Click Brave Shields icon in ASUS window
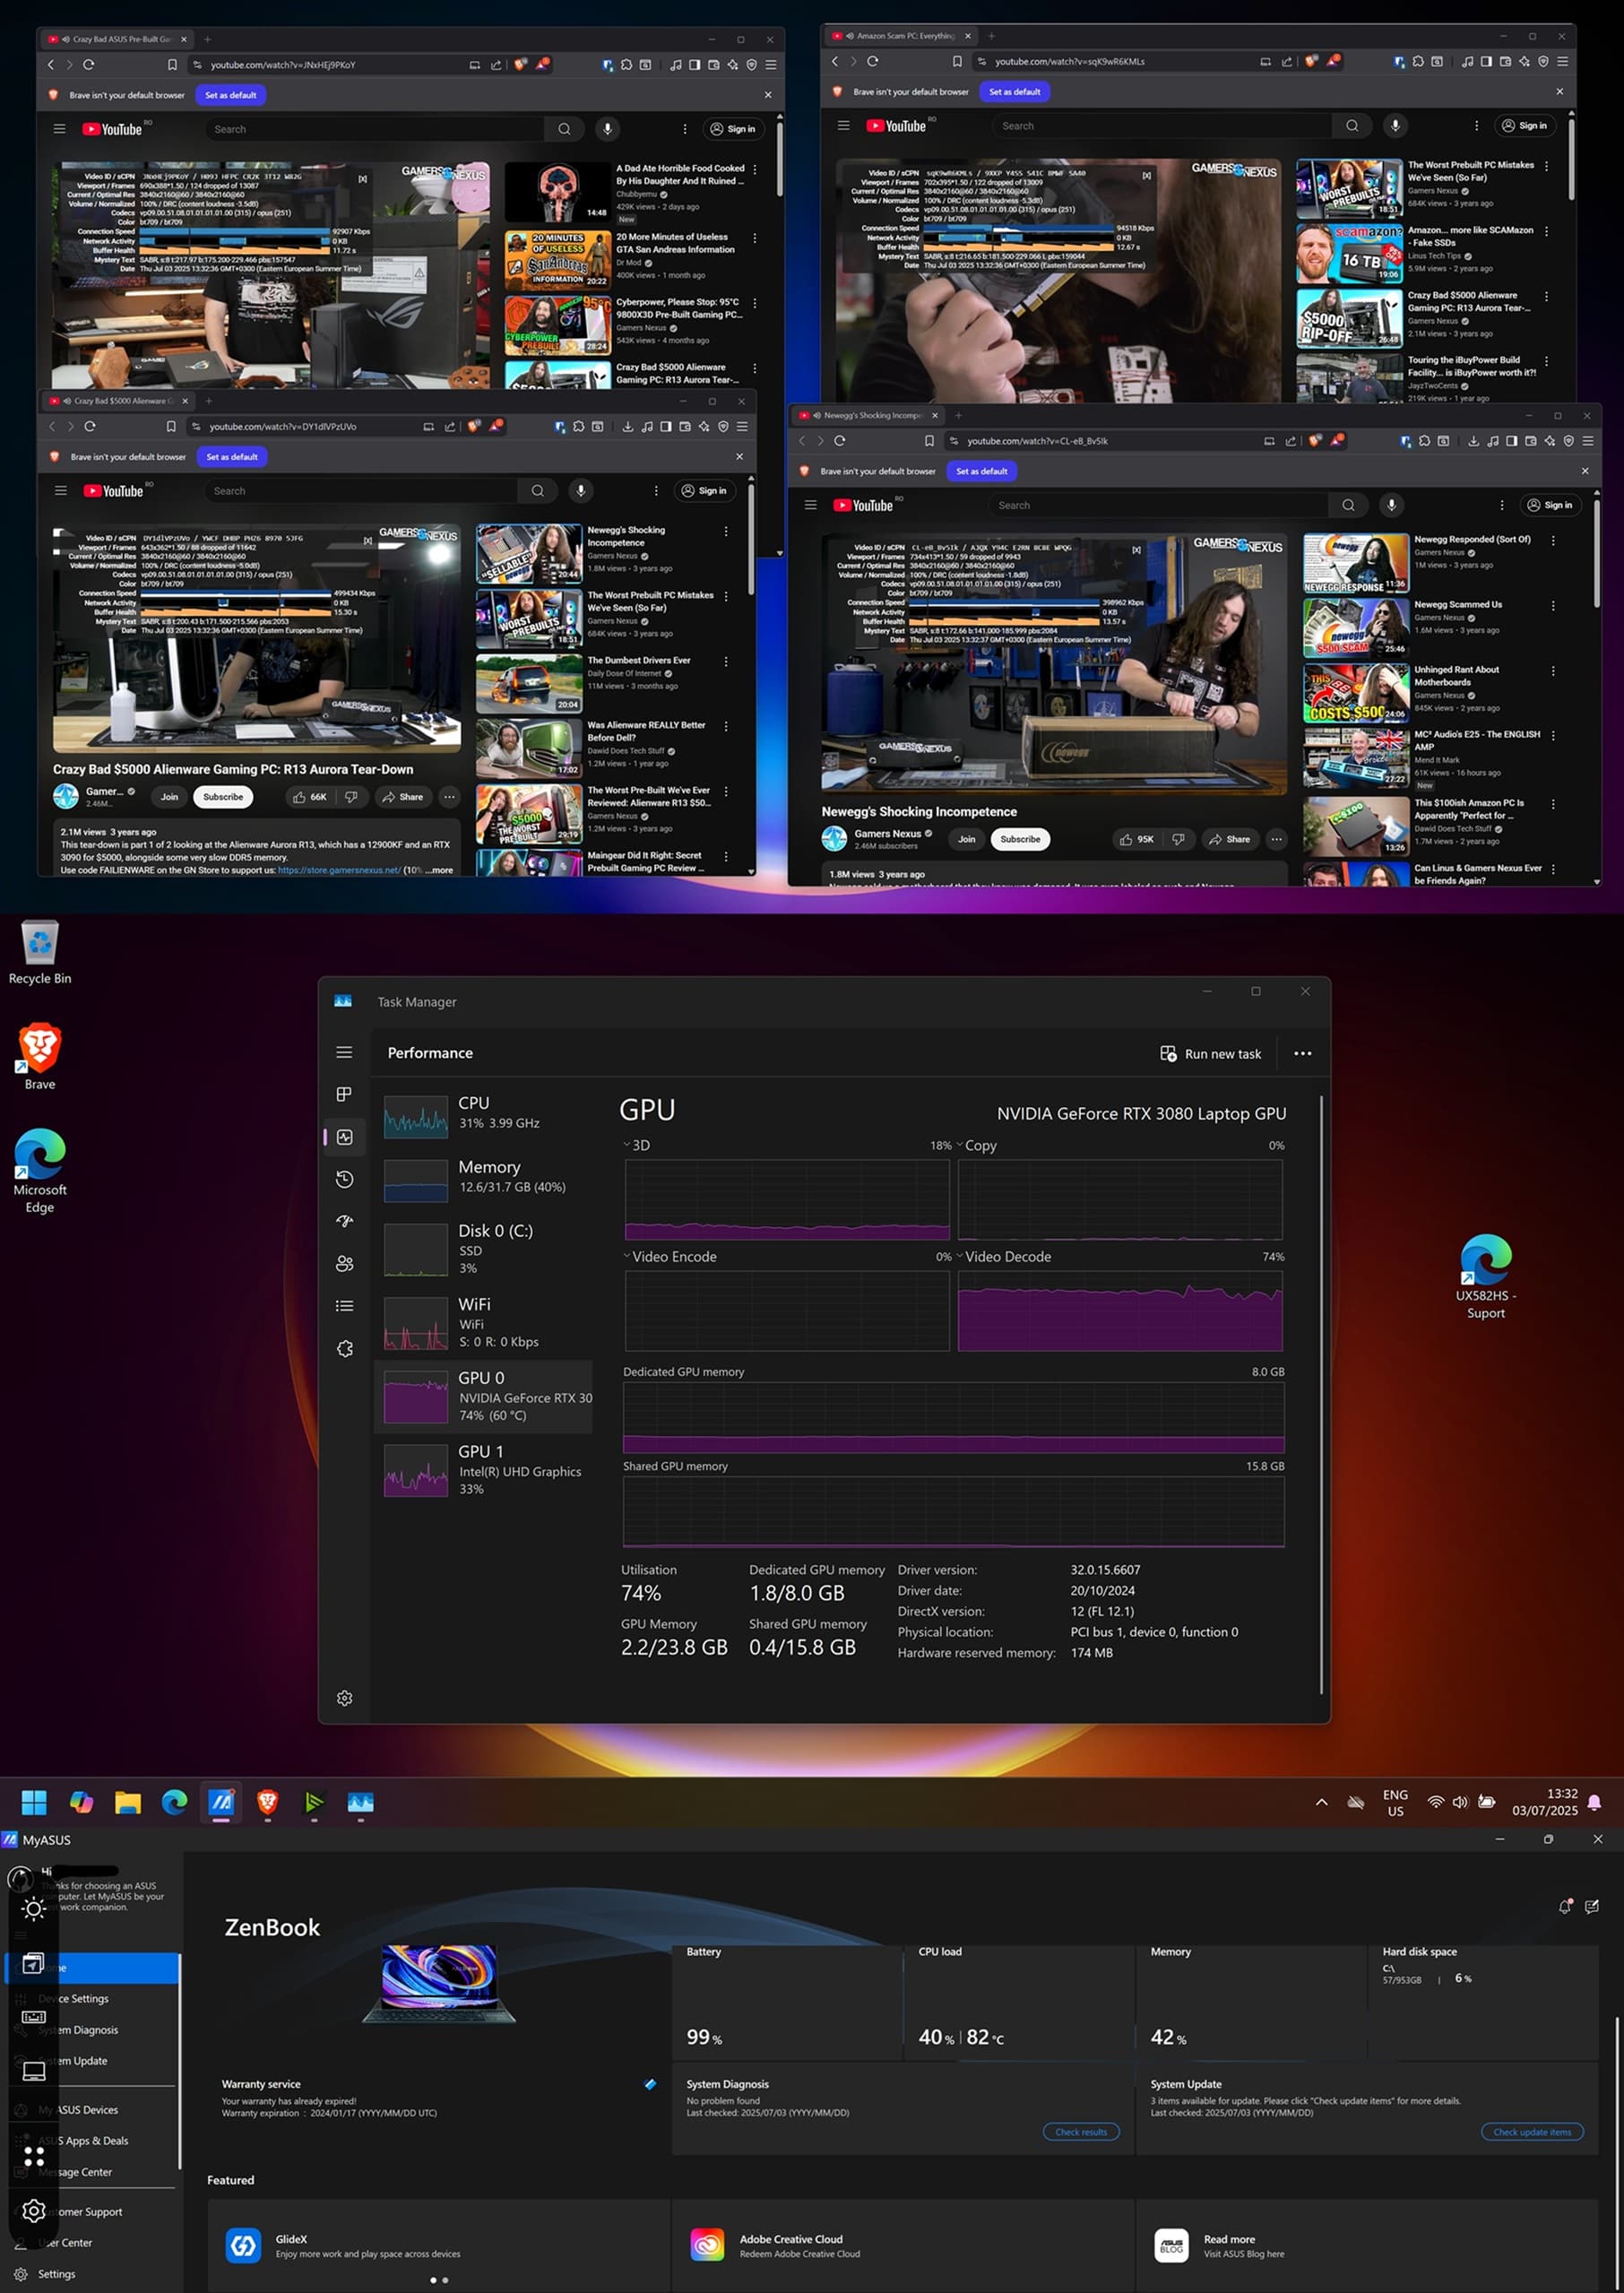 (520, 64)
